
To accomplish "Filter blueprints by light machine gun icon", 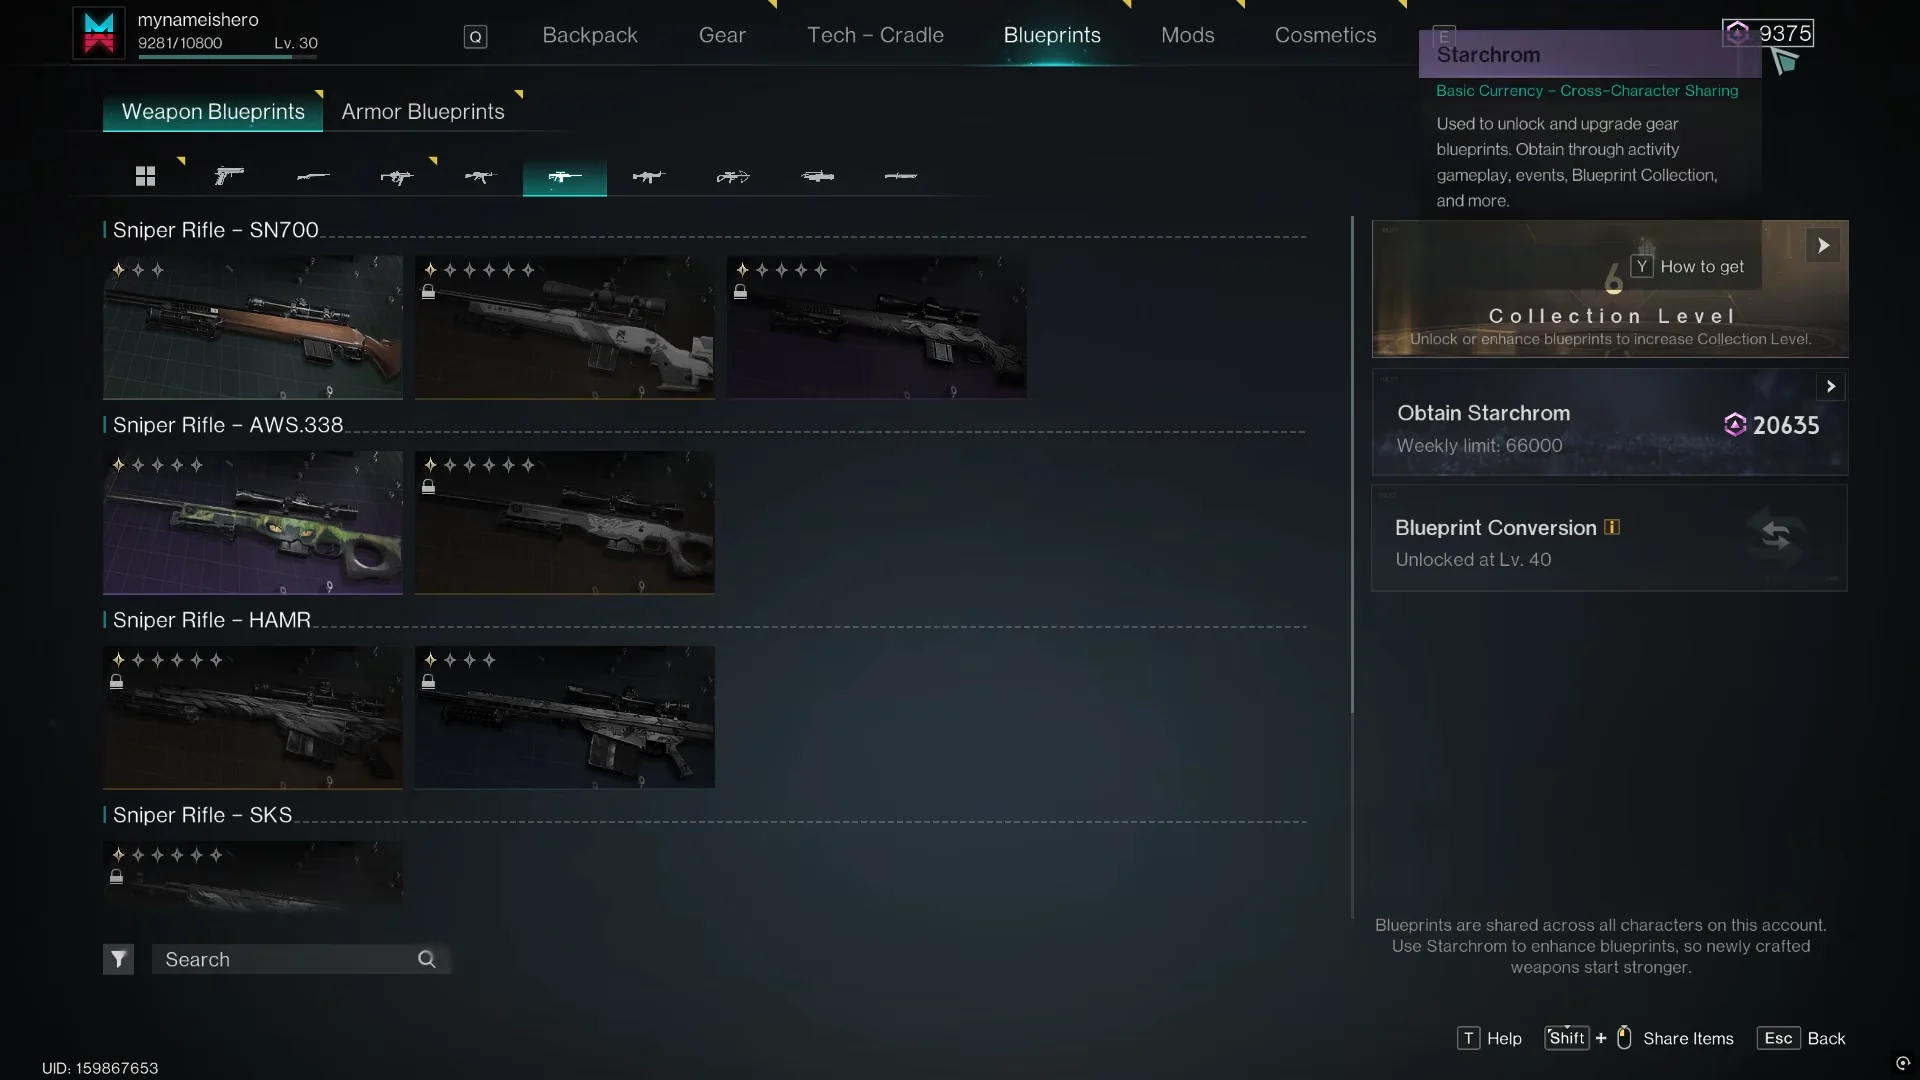I will 649,176.
